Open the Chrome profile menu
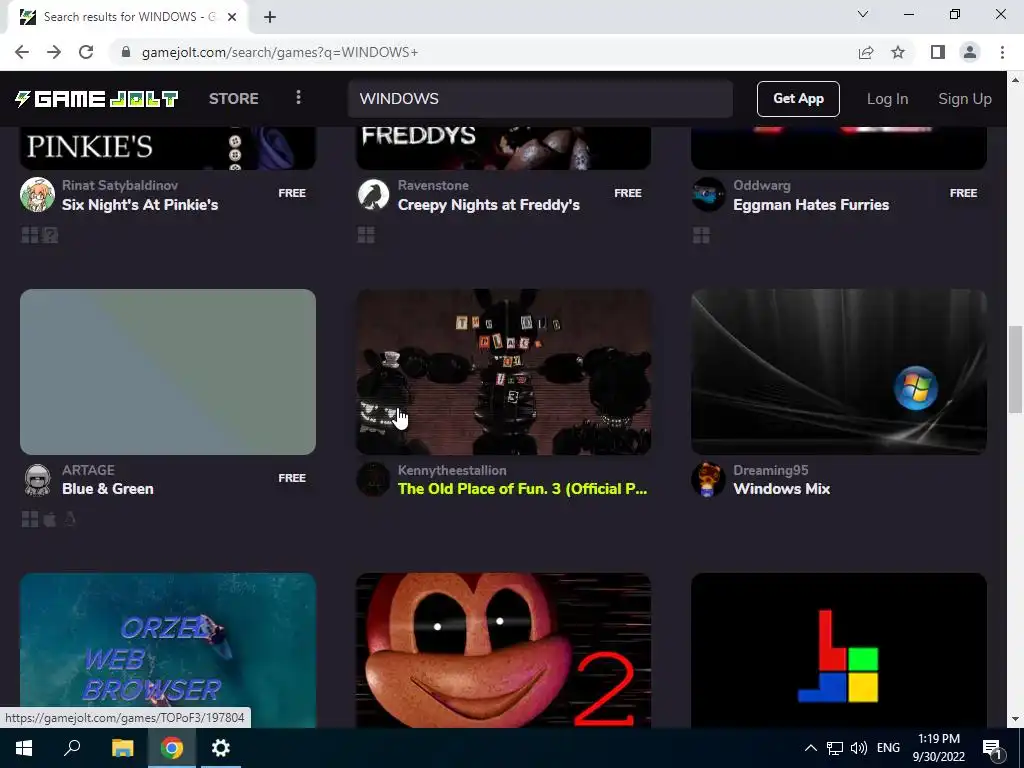Image resolution: width=1024 pixels, height=768 pixels. click(970, 52)
